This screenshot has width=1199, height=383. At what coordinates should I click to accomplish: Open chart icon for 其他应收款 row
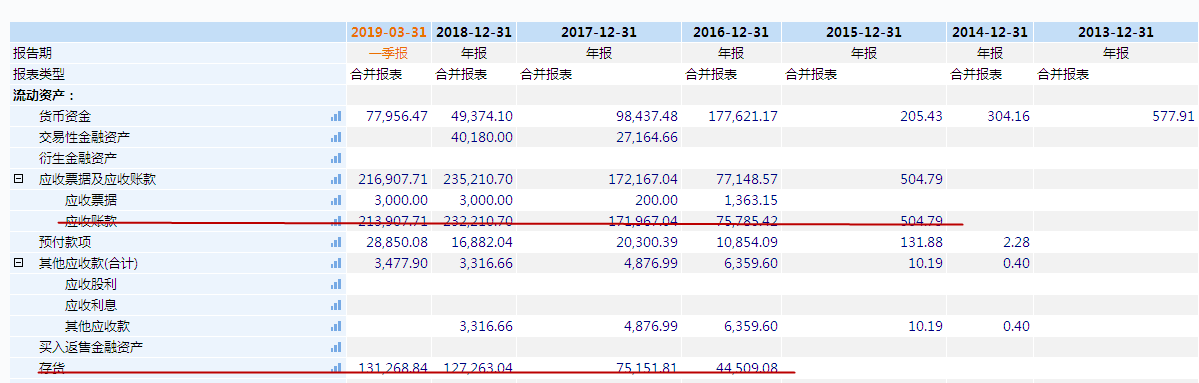coord(336,326)
